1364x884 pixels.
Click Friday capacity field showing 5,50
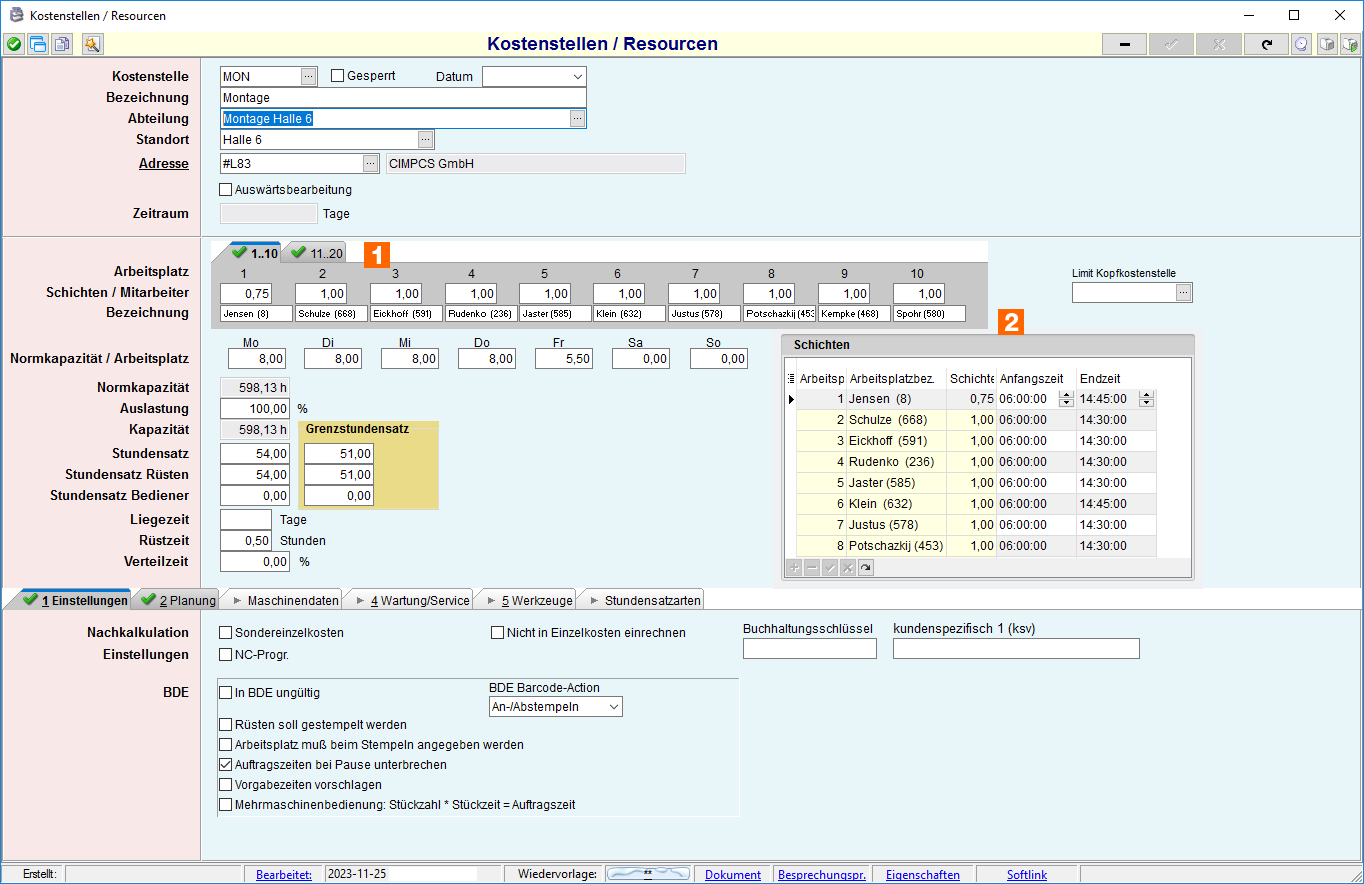pos(564,358)
